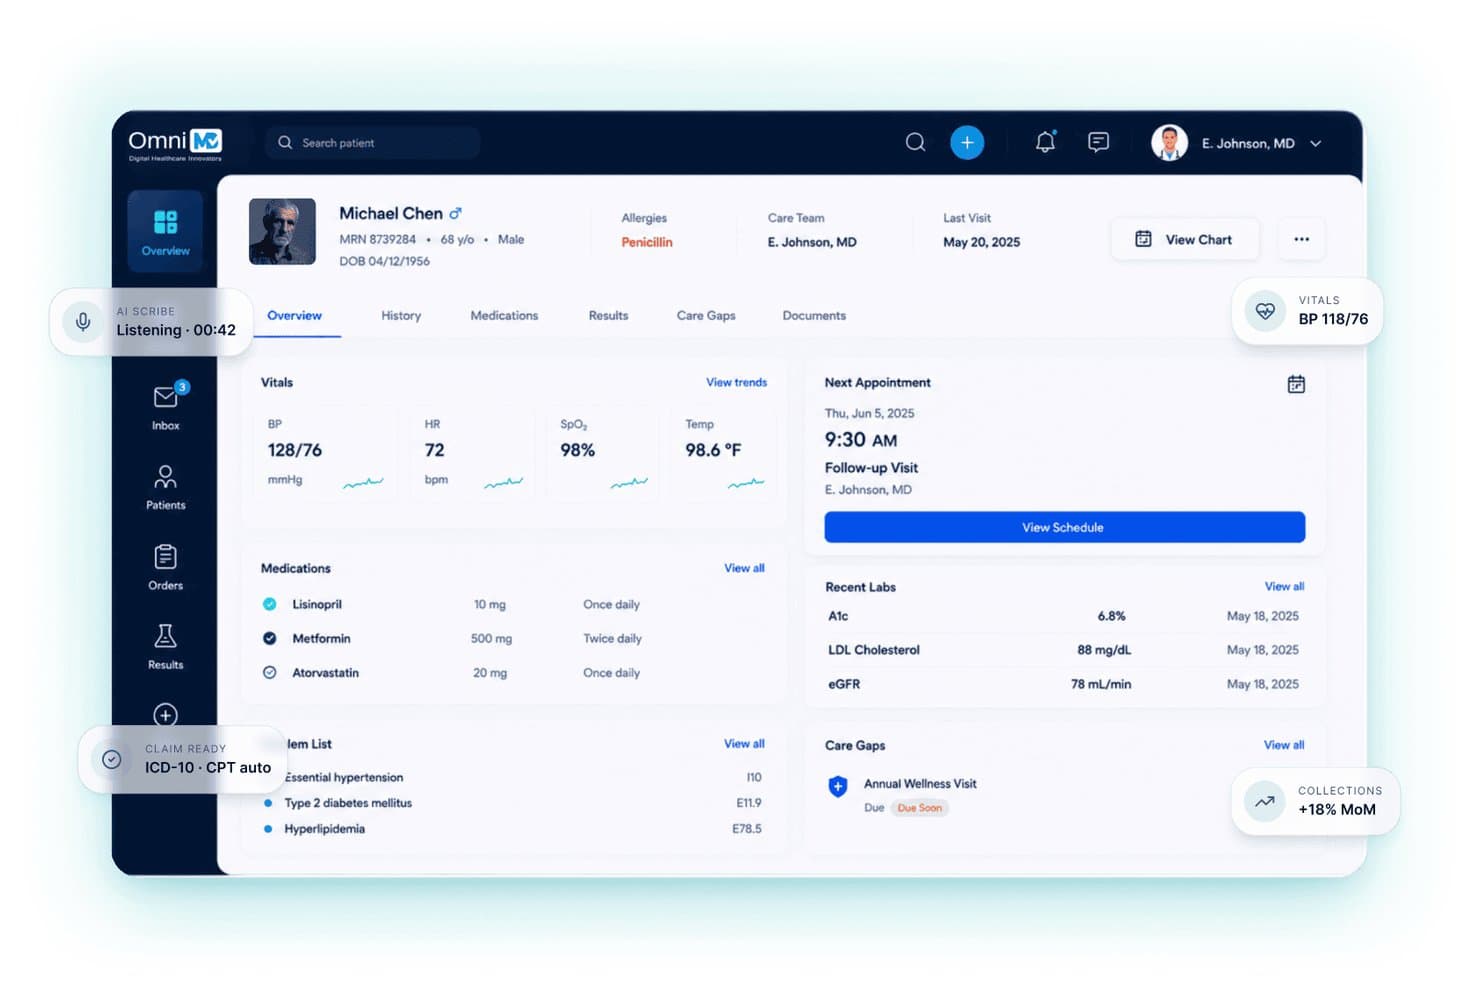Open the Care Gaps tab
Viewport: 1480px width, 987px height.
click(706, 315)
